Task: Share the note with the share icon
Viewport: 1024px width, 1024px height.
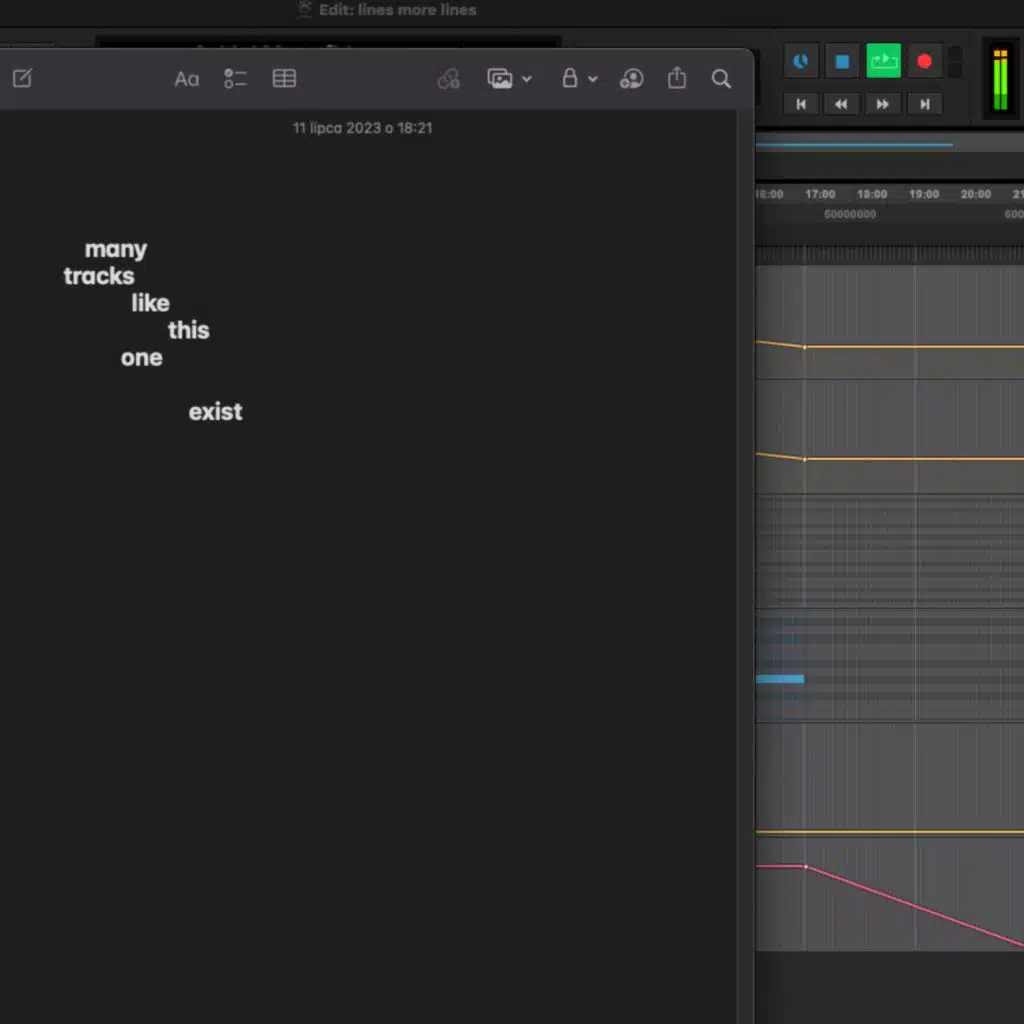Action: [677, 78]
